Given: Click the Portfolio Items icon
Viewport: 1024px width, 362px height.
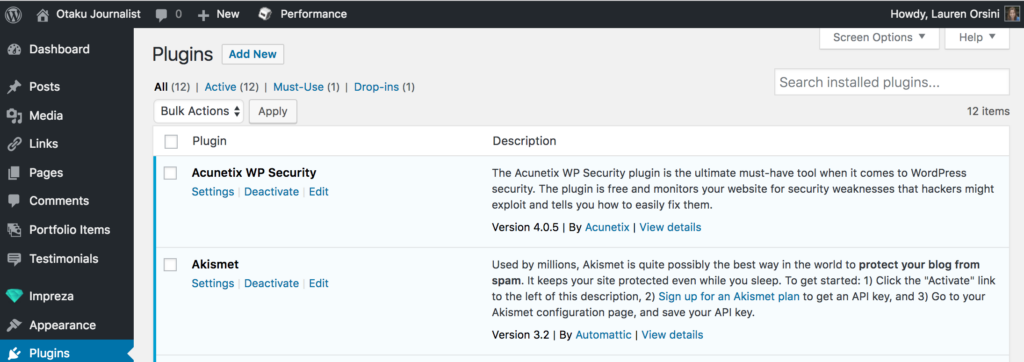Looking at the screenshot, I should tap(14, 230).
